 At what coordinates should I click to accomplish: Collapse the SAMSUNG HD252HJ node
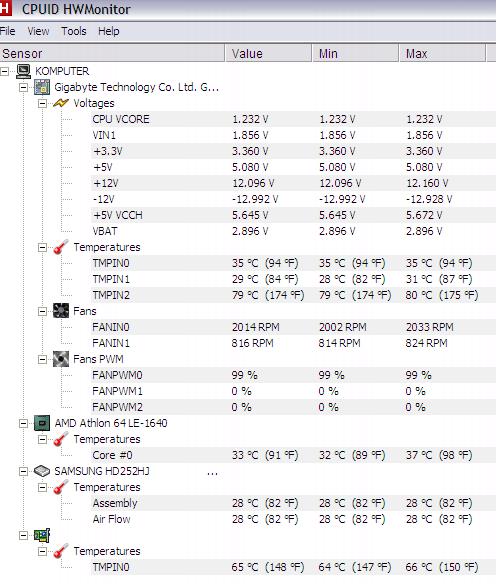pyautogui.click(x=24, y=472)
